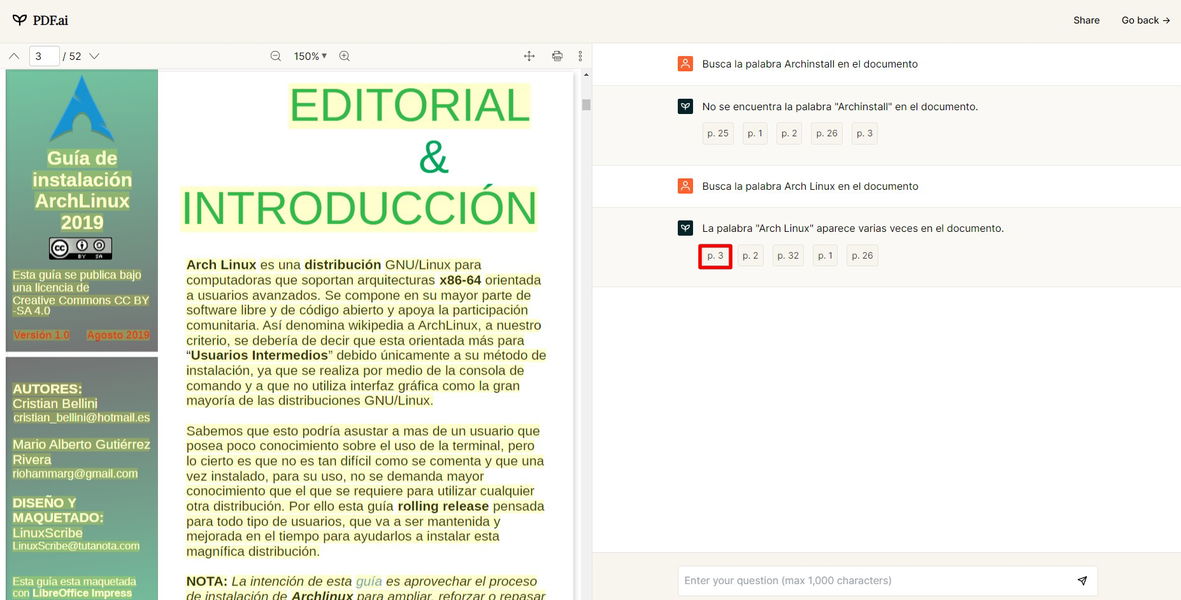The width and height of the screenshot is (1181, 600).
Task: Click the 'rolling release' bold text
Action: (x=443, y=506)
